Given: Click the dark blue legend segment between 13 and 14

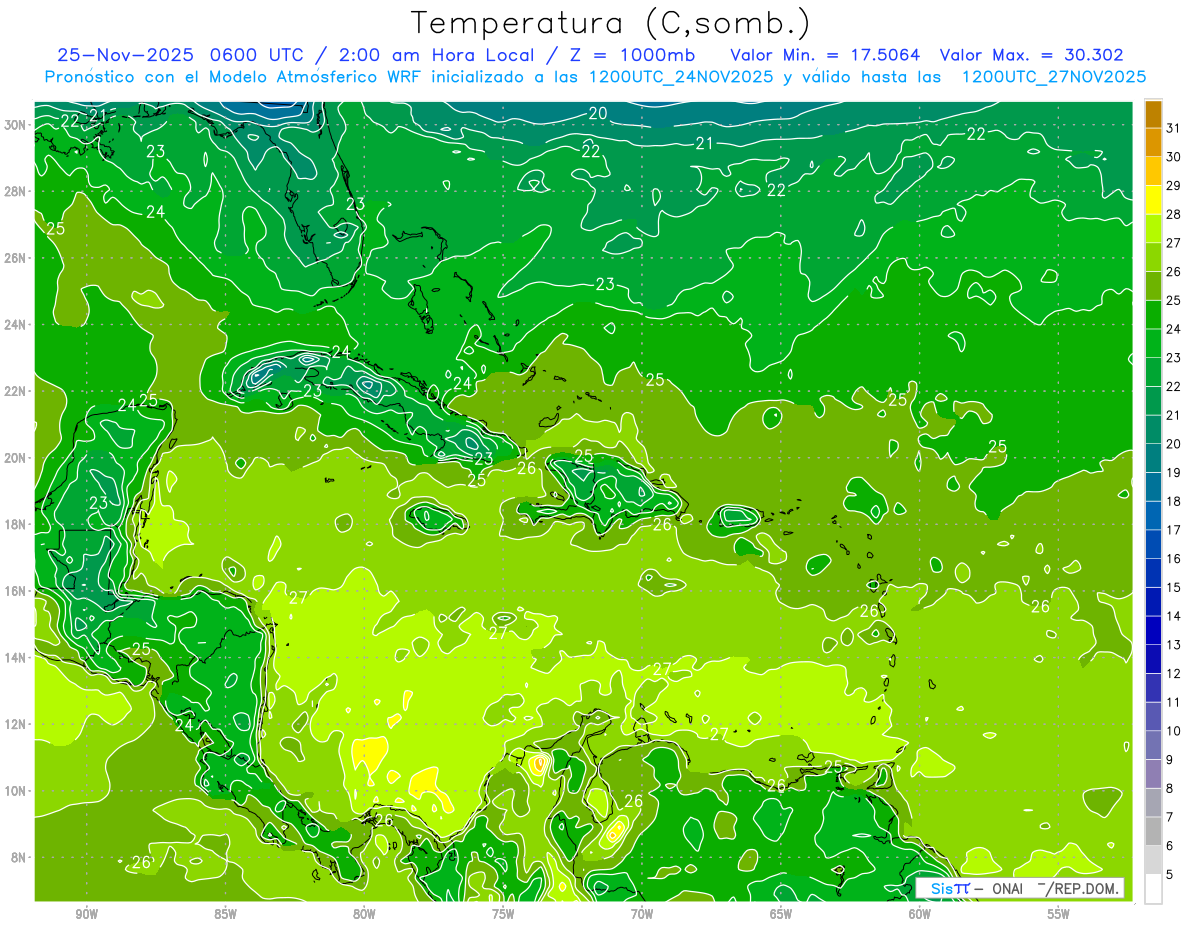Looking at the screenshot, I should pyautogui.click(x=1153, y=630).
